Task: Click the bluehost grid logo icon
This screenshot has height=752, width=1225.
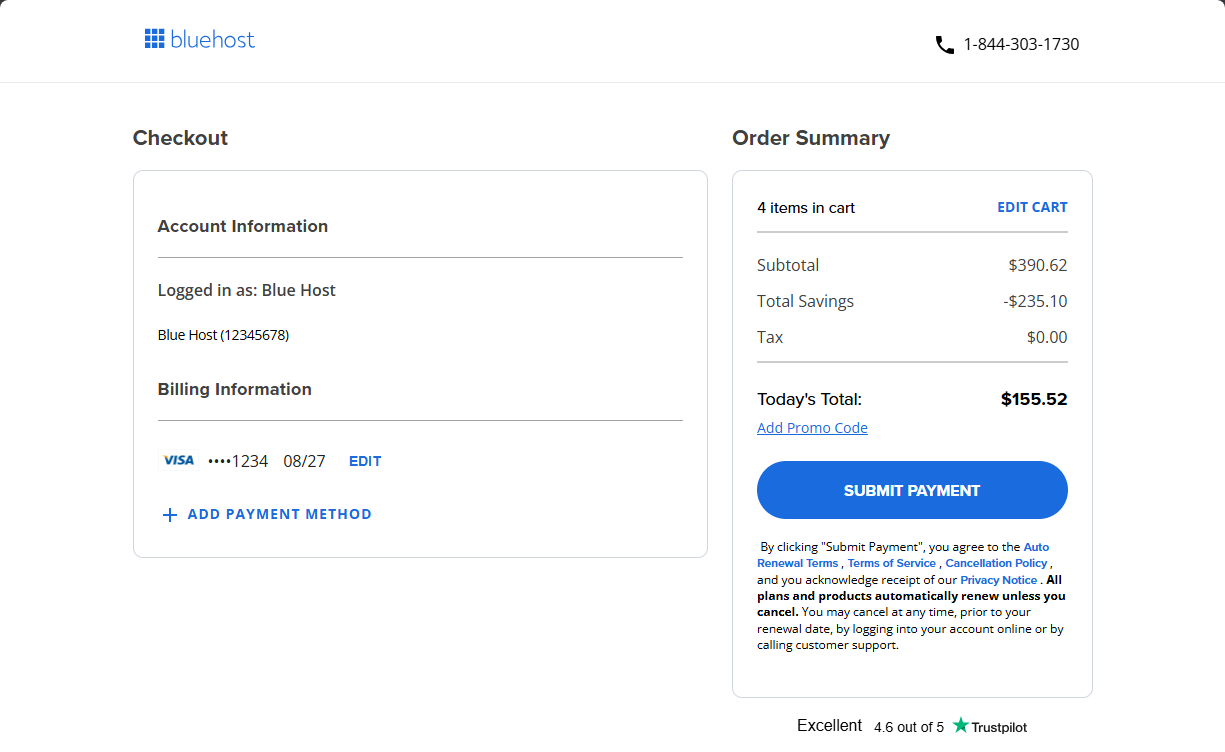Action: pos(156,38)
